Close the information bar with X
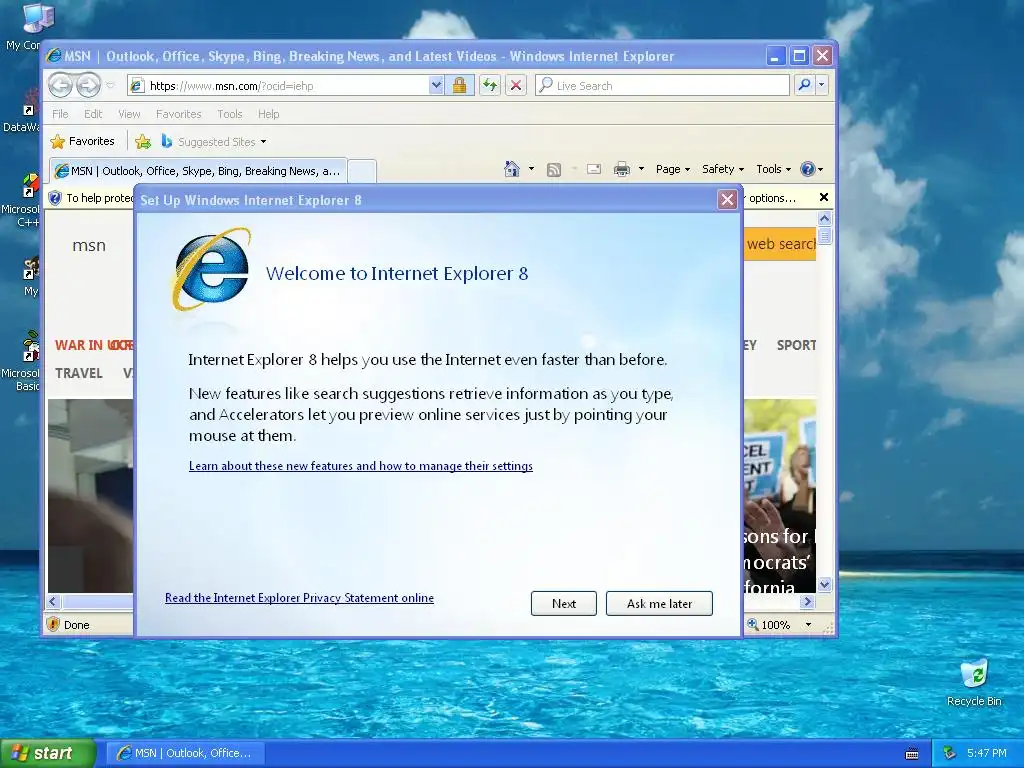The width and height of the screenshot is (1024, 768). tap(824, 197)
